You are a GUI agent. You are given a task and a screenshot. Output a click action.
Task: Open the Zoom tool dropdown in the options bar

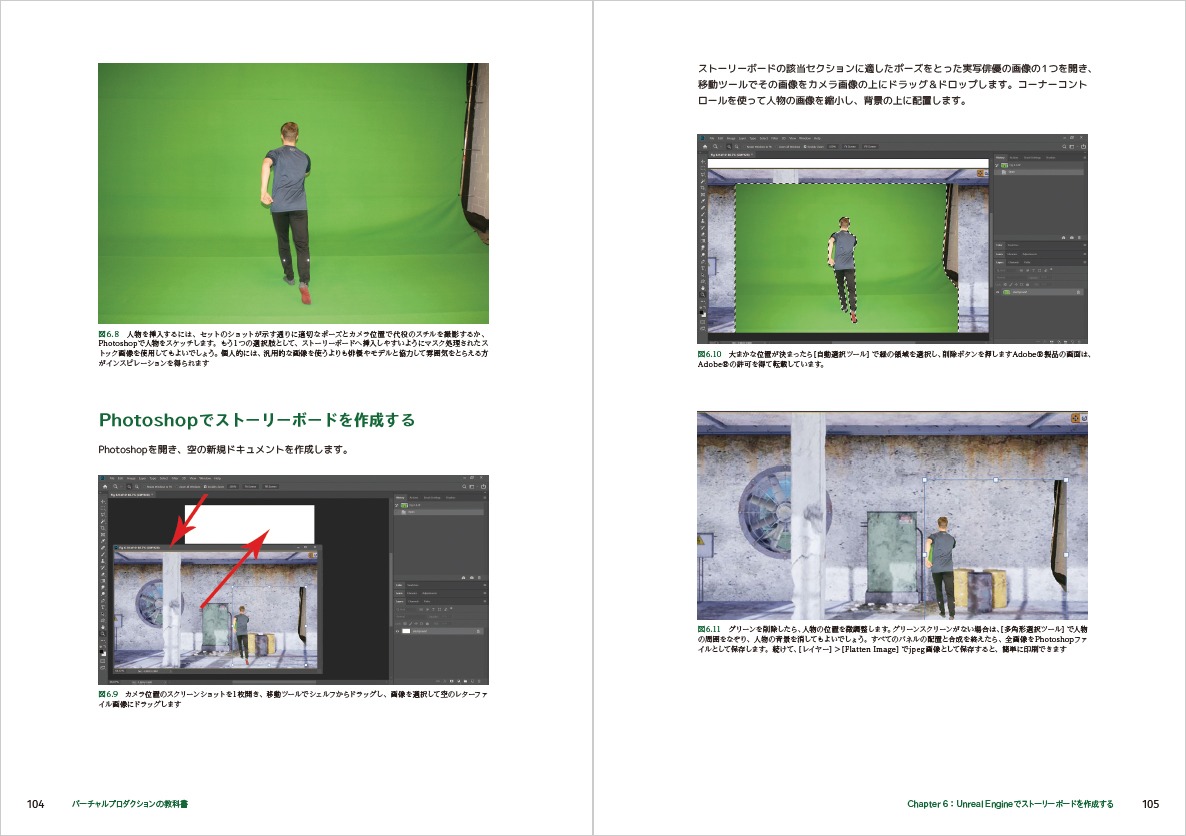coord(720,147)
